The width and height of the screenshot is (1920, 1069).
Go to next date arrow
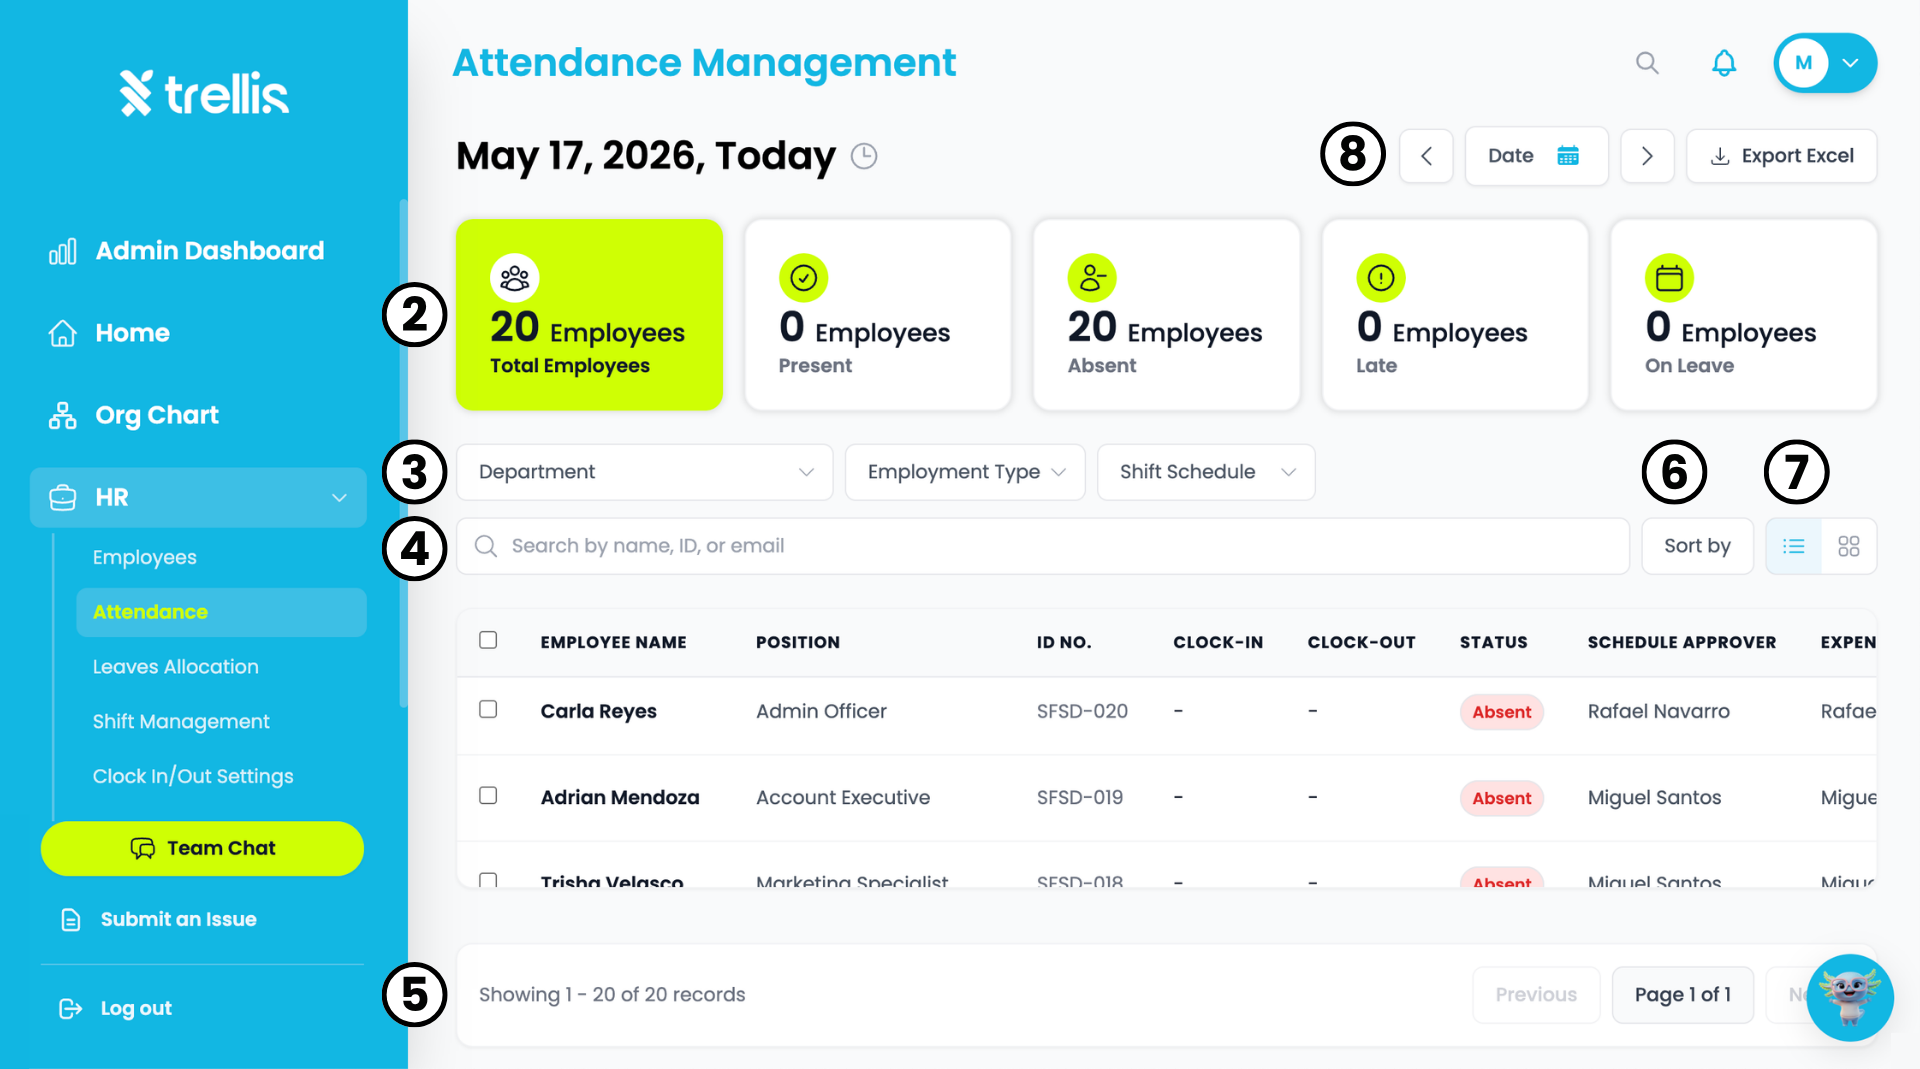[1647, 156]
